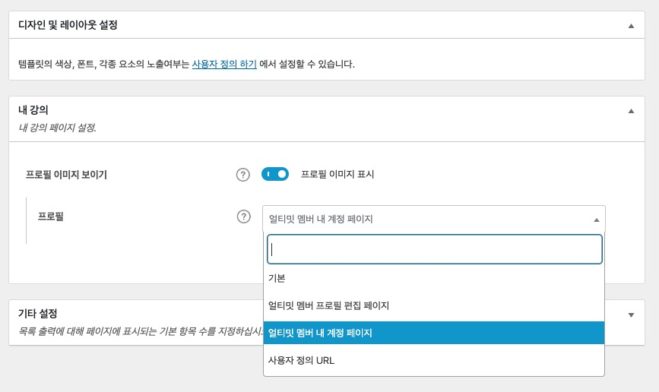The image size is (659, 392).
Task: Click 프로필 select box showing current value
Action: [434, 219]
